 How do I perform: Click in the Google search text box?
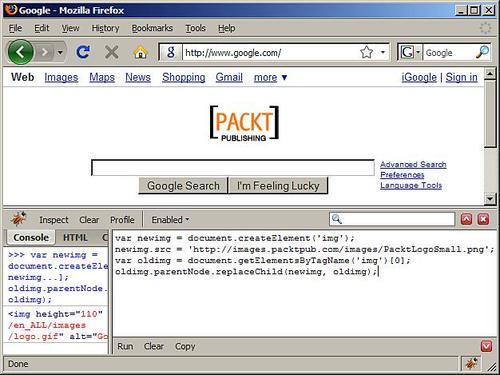(x=233, y=167)
